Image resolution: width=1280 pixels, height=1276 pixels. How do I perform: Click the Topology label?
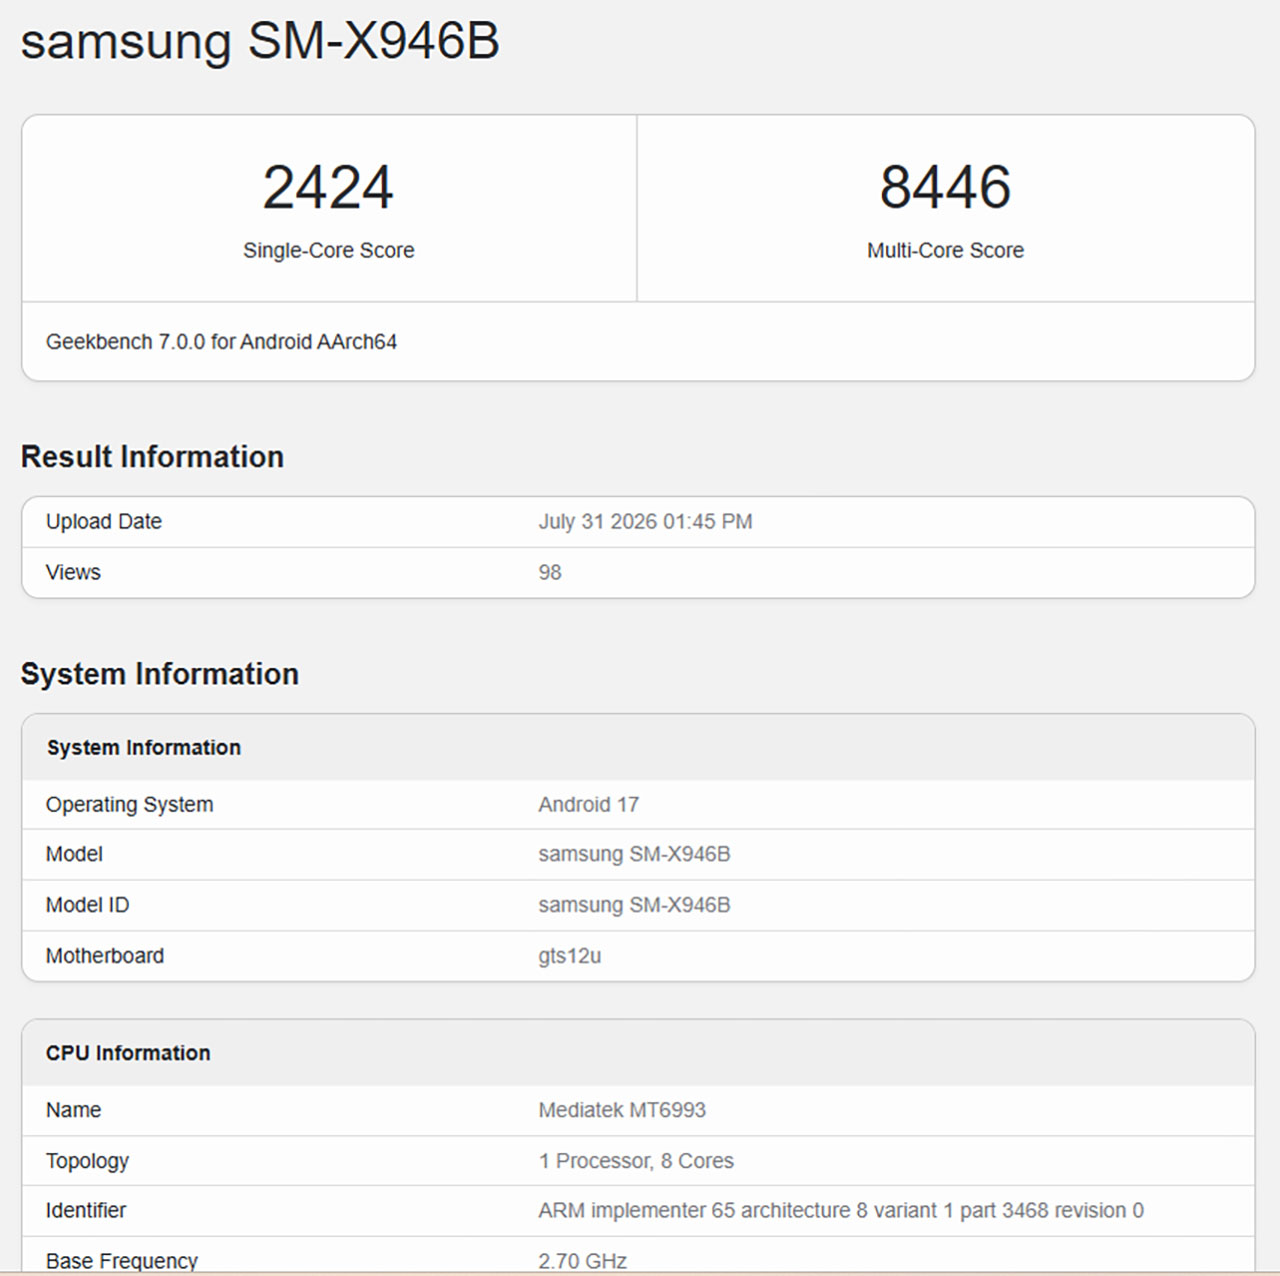click(x=87, y=1161)
